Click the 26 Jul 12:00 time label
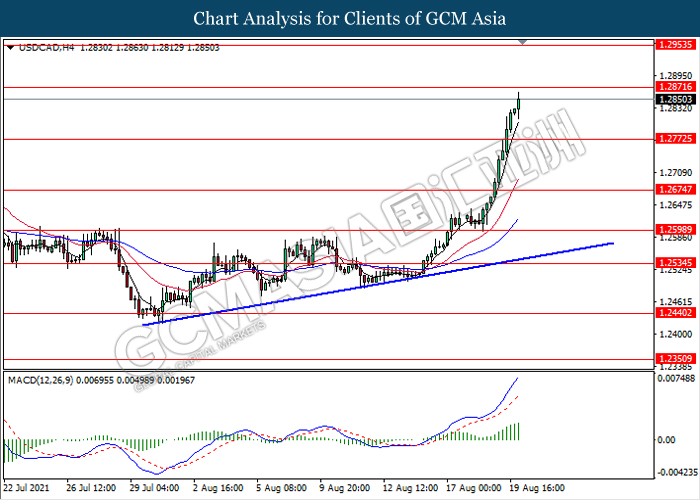 coord(91,488)
